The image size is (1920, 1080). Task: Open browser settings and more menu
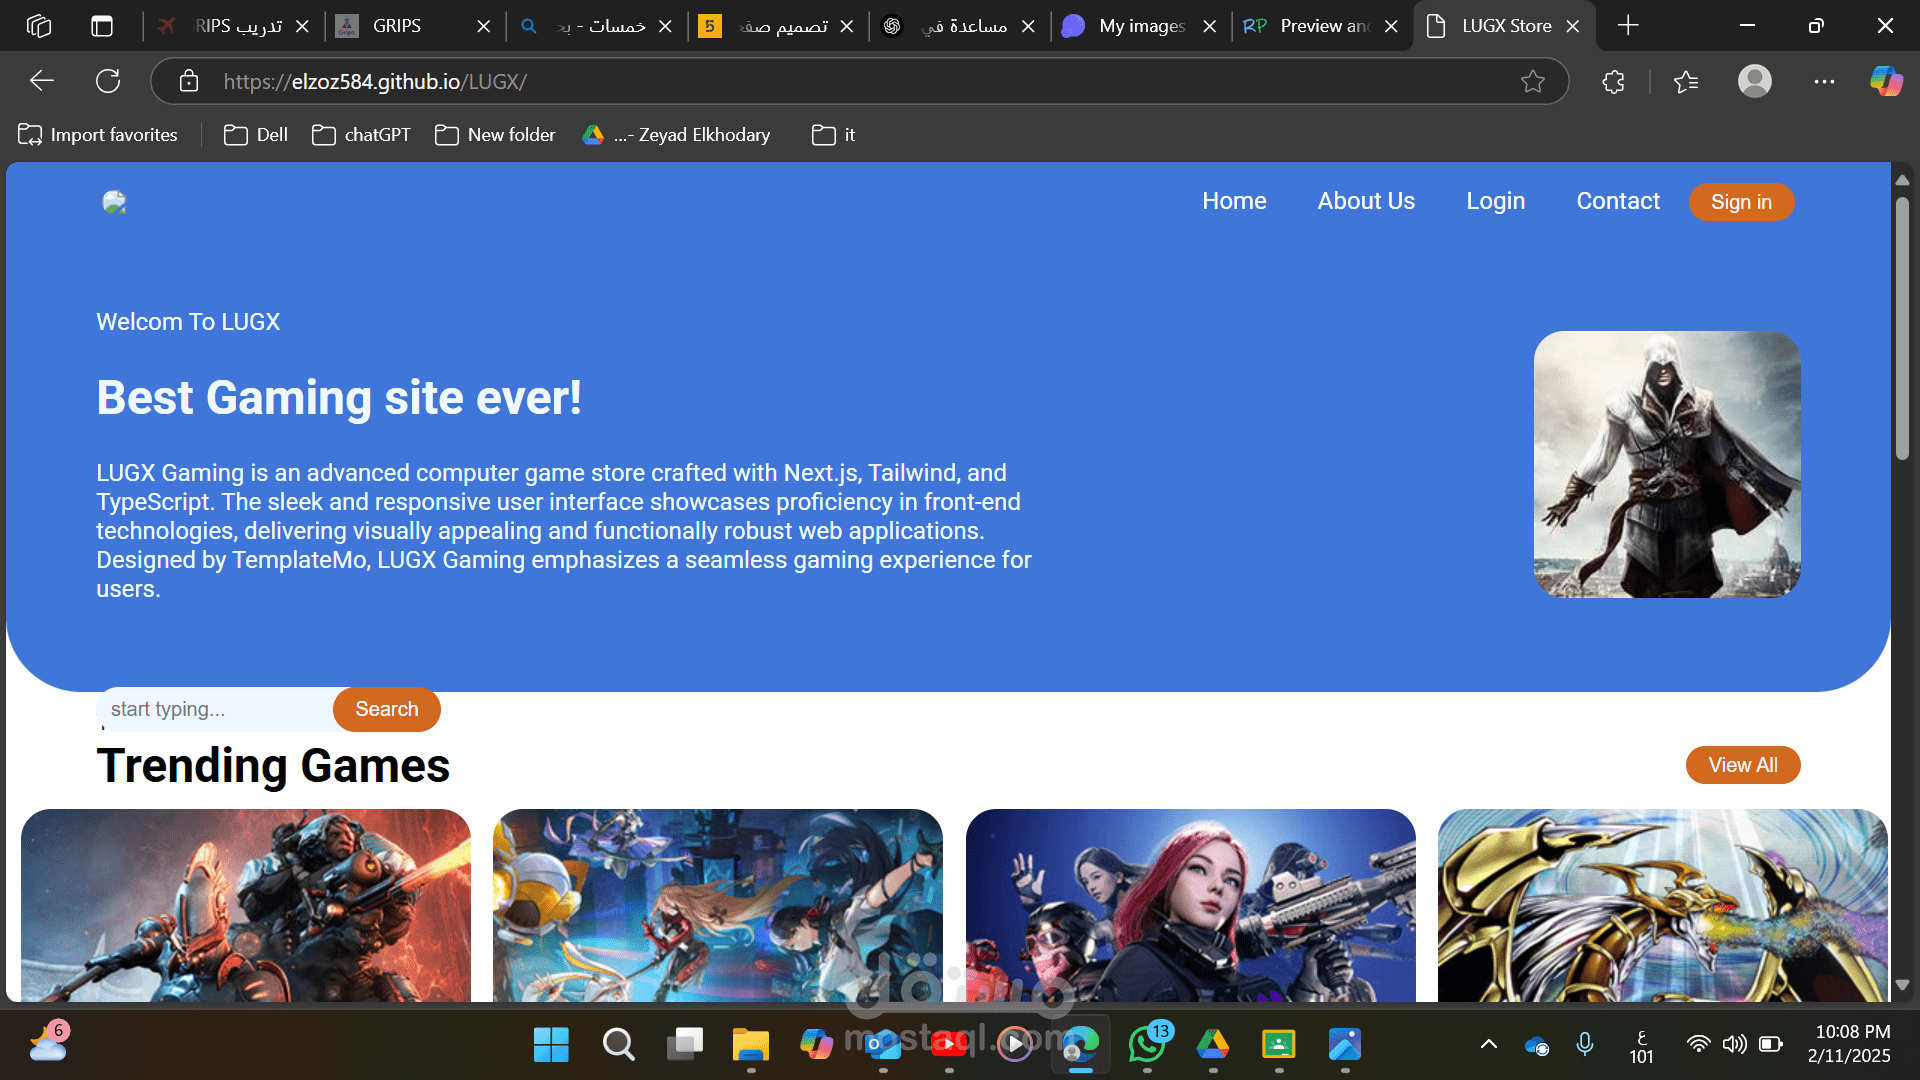1824,81
